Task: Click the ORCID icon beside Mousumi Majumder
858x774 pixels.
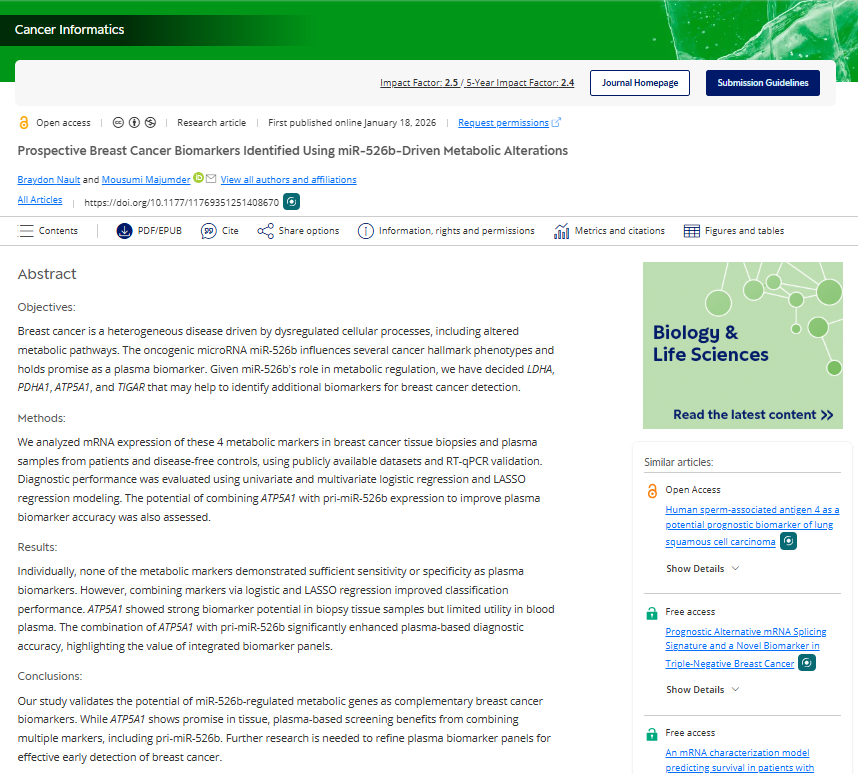Action: [198, 178]
